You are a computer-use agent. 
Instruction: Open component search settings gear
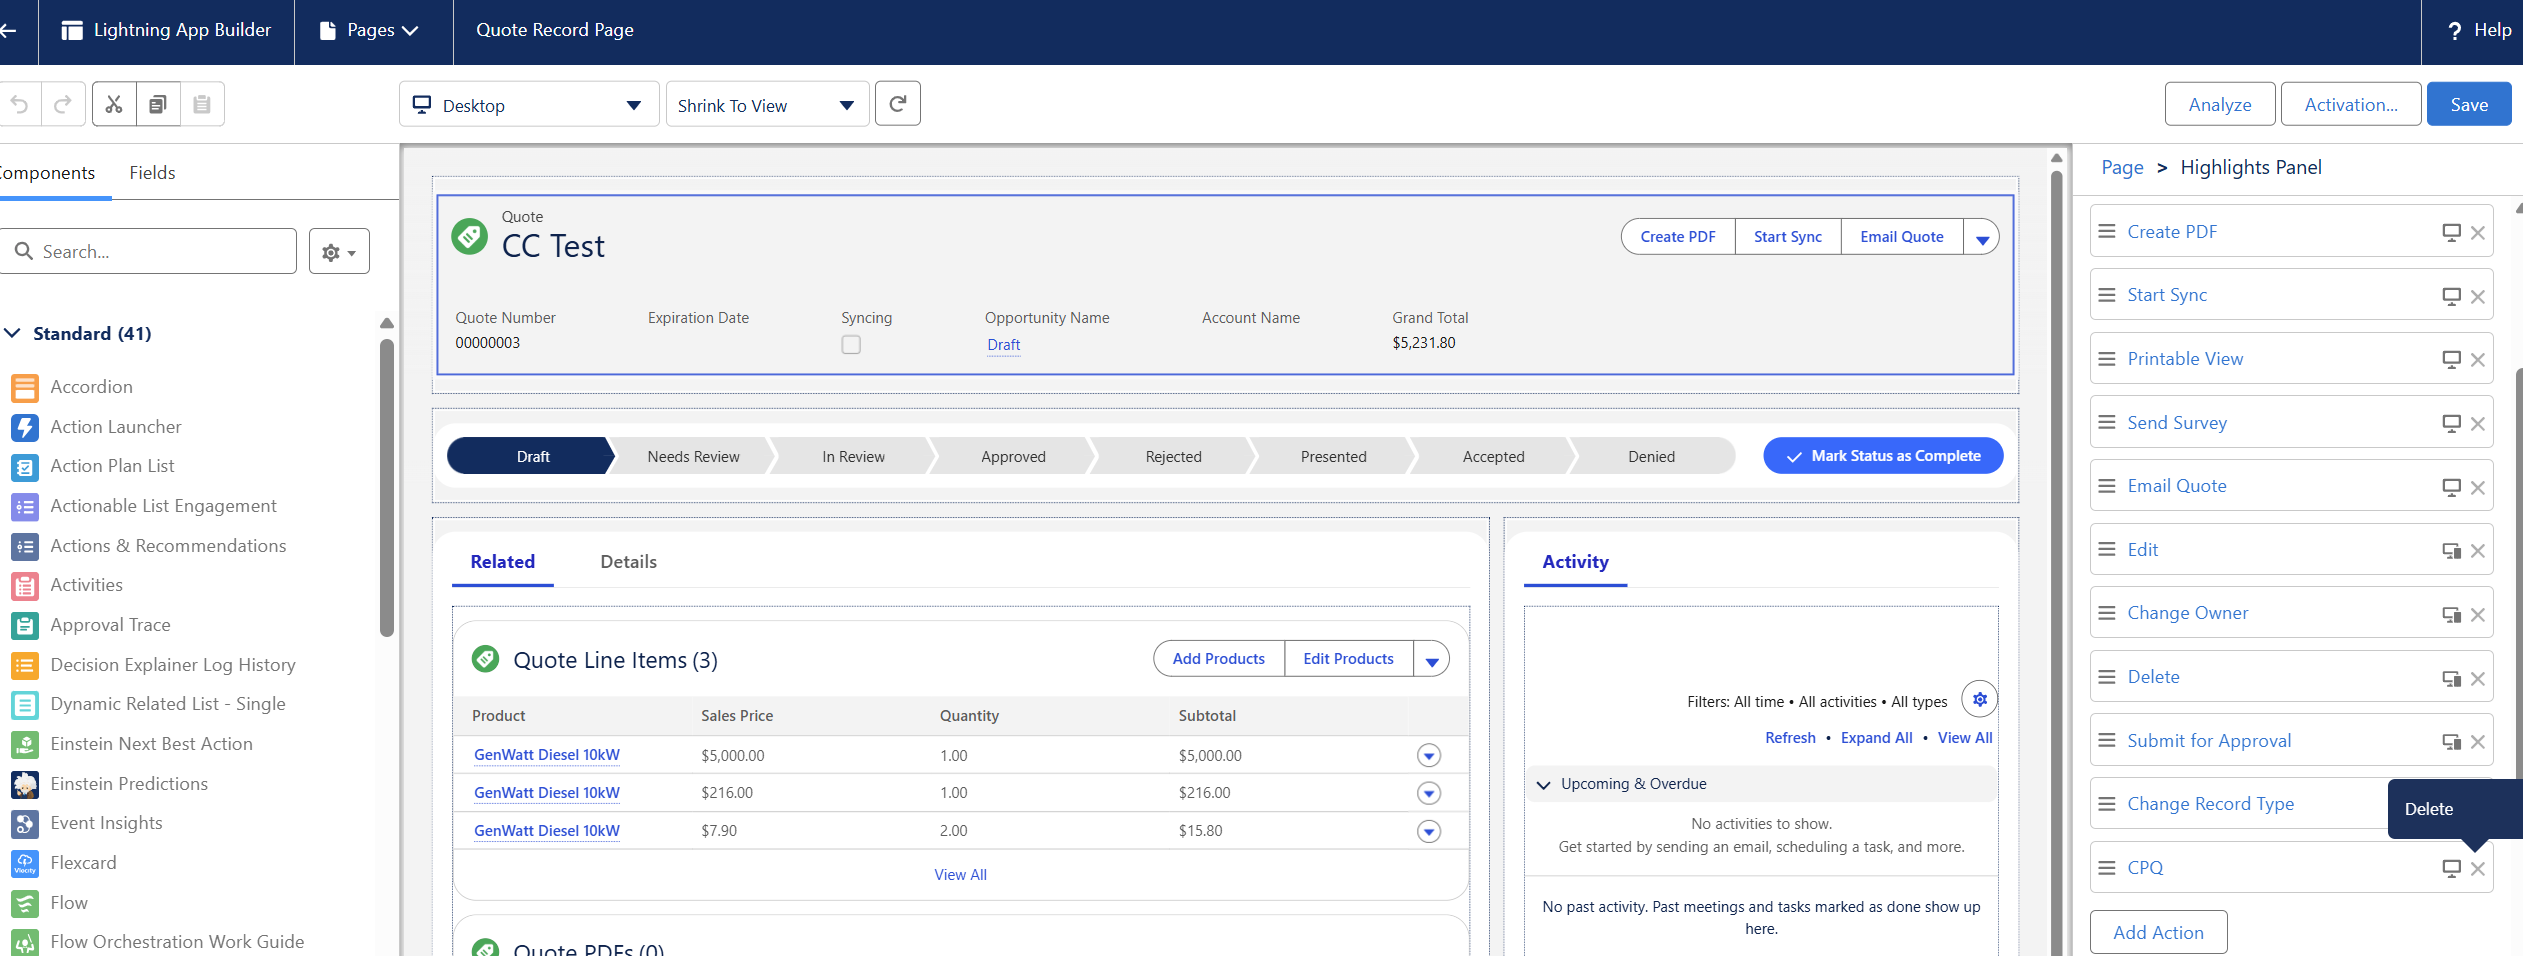coord(339,252)
